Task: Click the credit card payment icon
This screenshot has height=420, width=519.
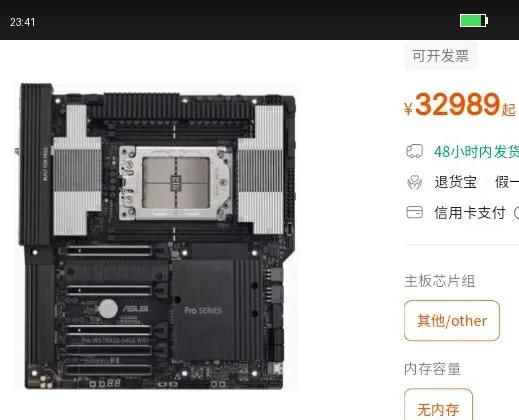Action: 414,212
